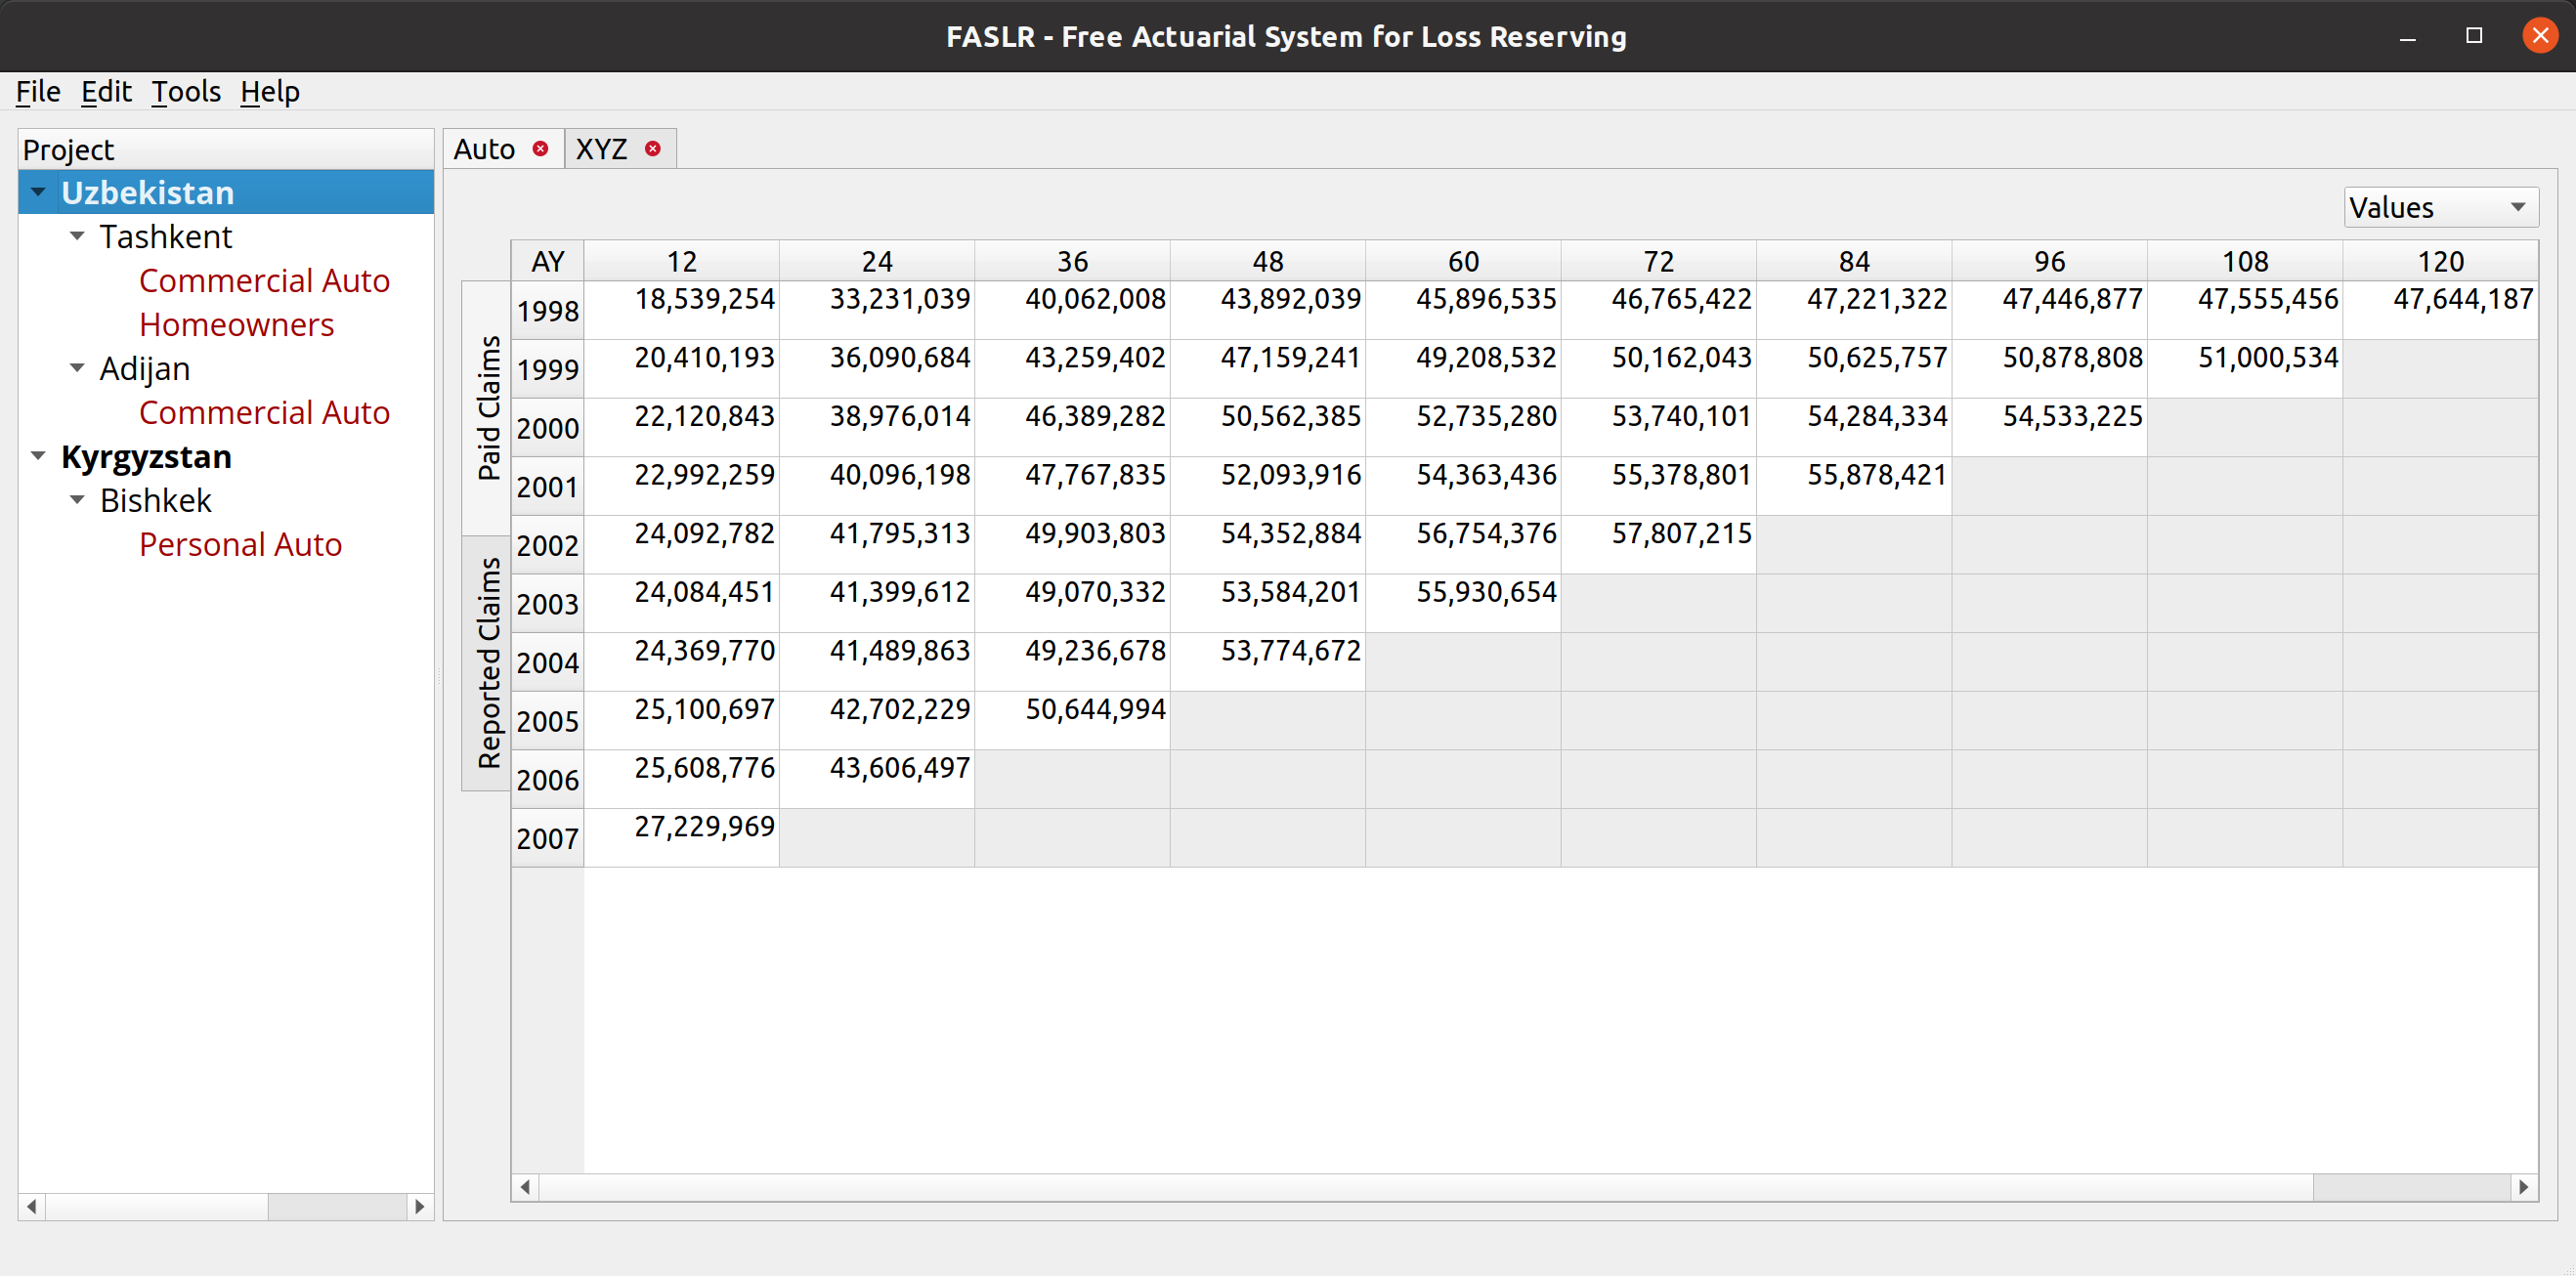2576x1276 pixels.
Task: Open the Values dropdown
Action: coord(2440,208)
